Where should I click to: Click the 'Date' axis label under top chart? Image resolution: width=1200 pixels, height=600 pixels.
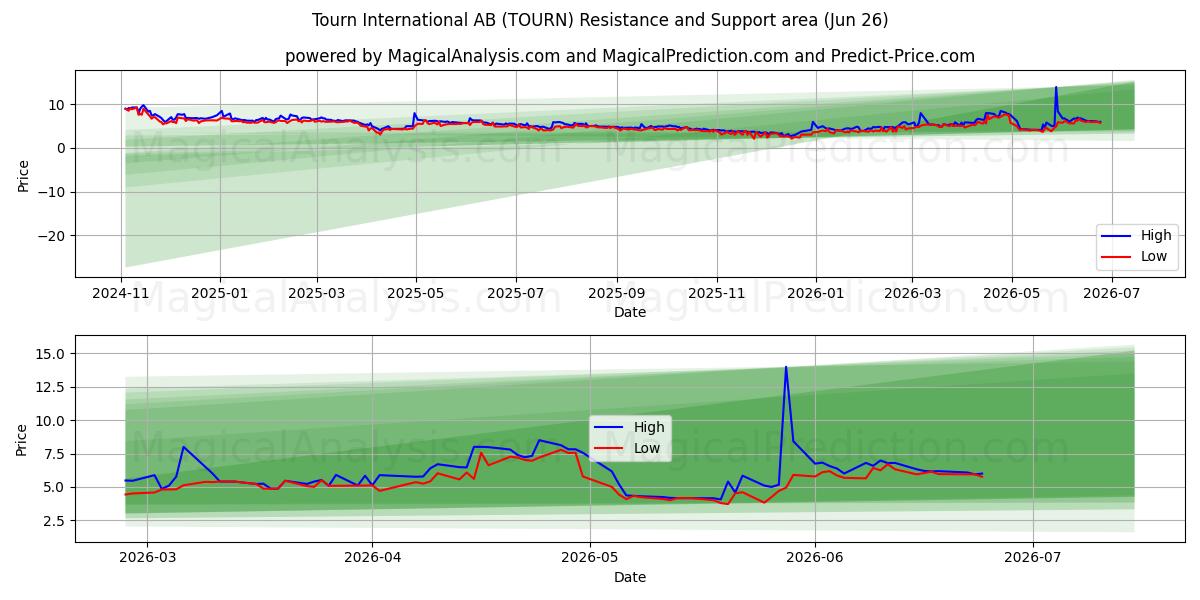(x=630, y=312)
